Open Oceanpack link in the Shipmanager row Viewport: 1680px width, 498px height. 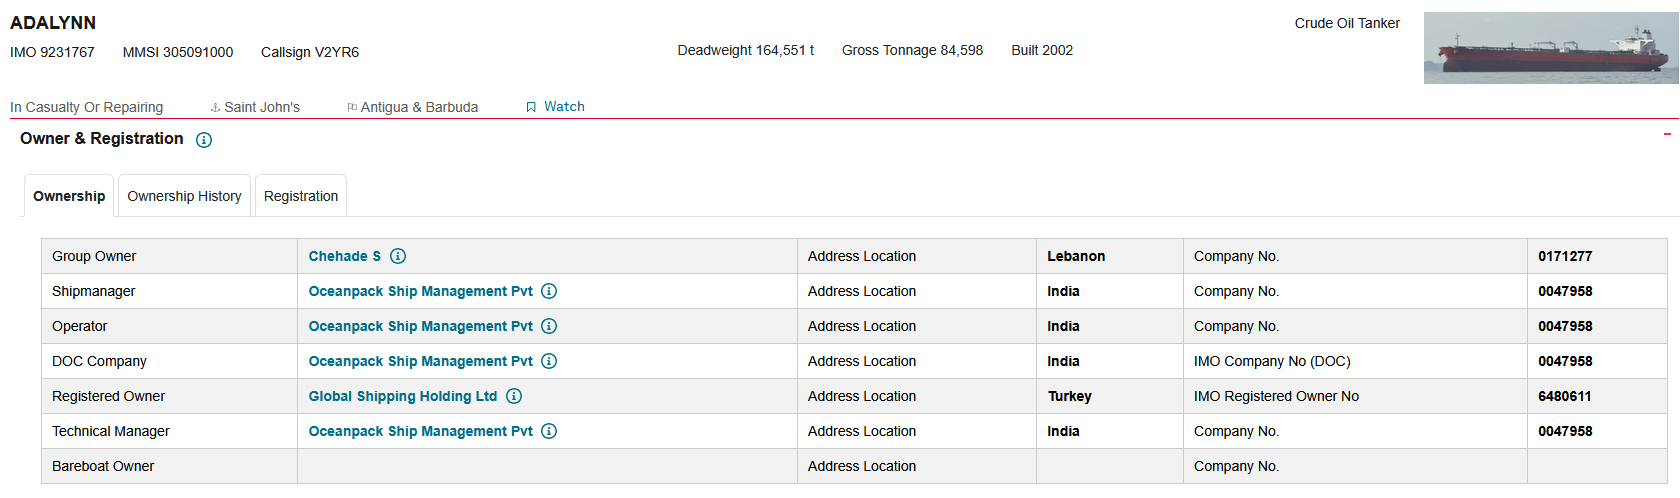[x=421, y=291]
